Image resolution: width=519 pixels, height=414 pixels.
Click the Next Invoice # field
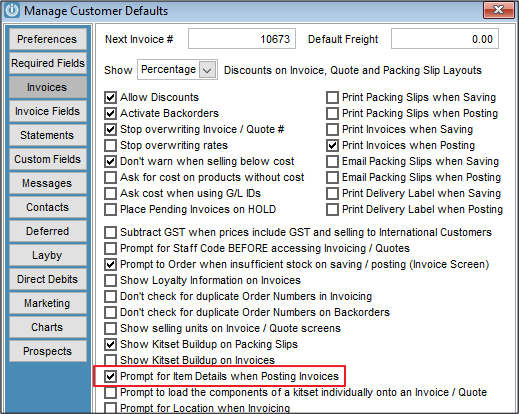click(242, 39)
